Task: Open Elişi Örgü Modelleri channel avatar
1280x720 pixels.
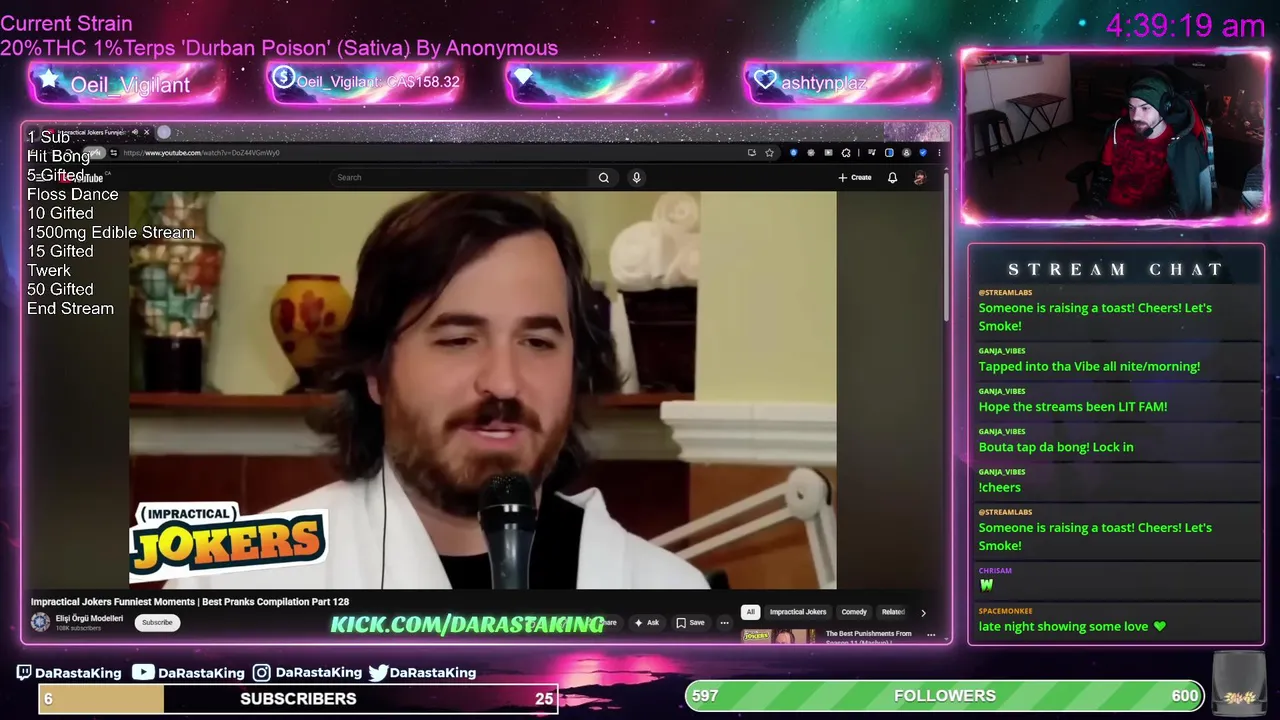Action: coord(40,622)
